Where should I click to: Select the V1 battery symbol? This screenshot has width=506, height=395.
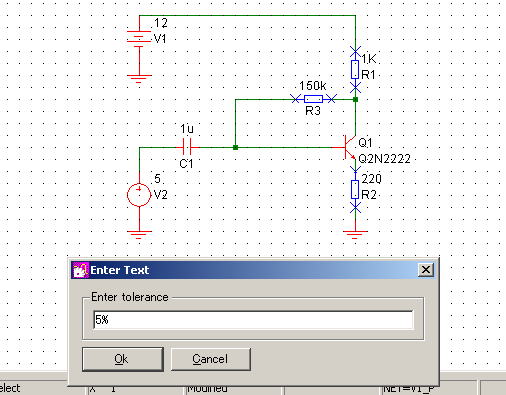point(139,38)
